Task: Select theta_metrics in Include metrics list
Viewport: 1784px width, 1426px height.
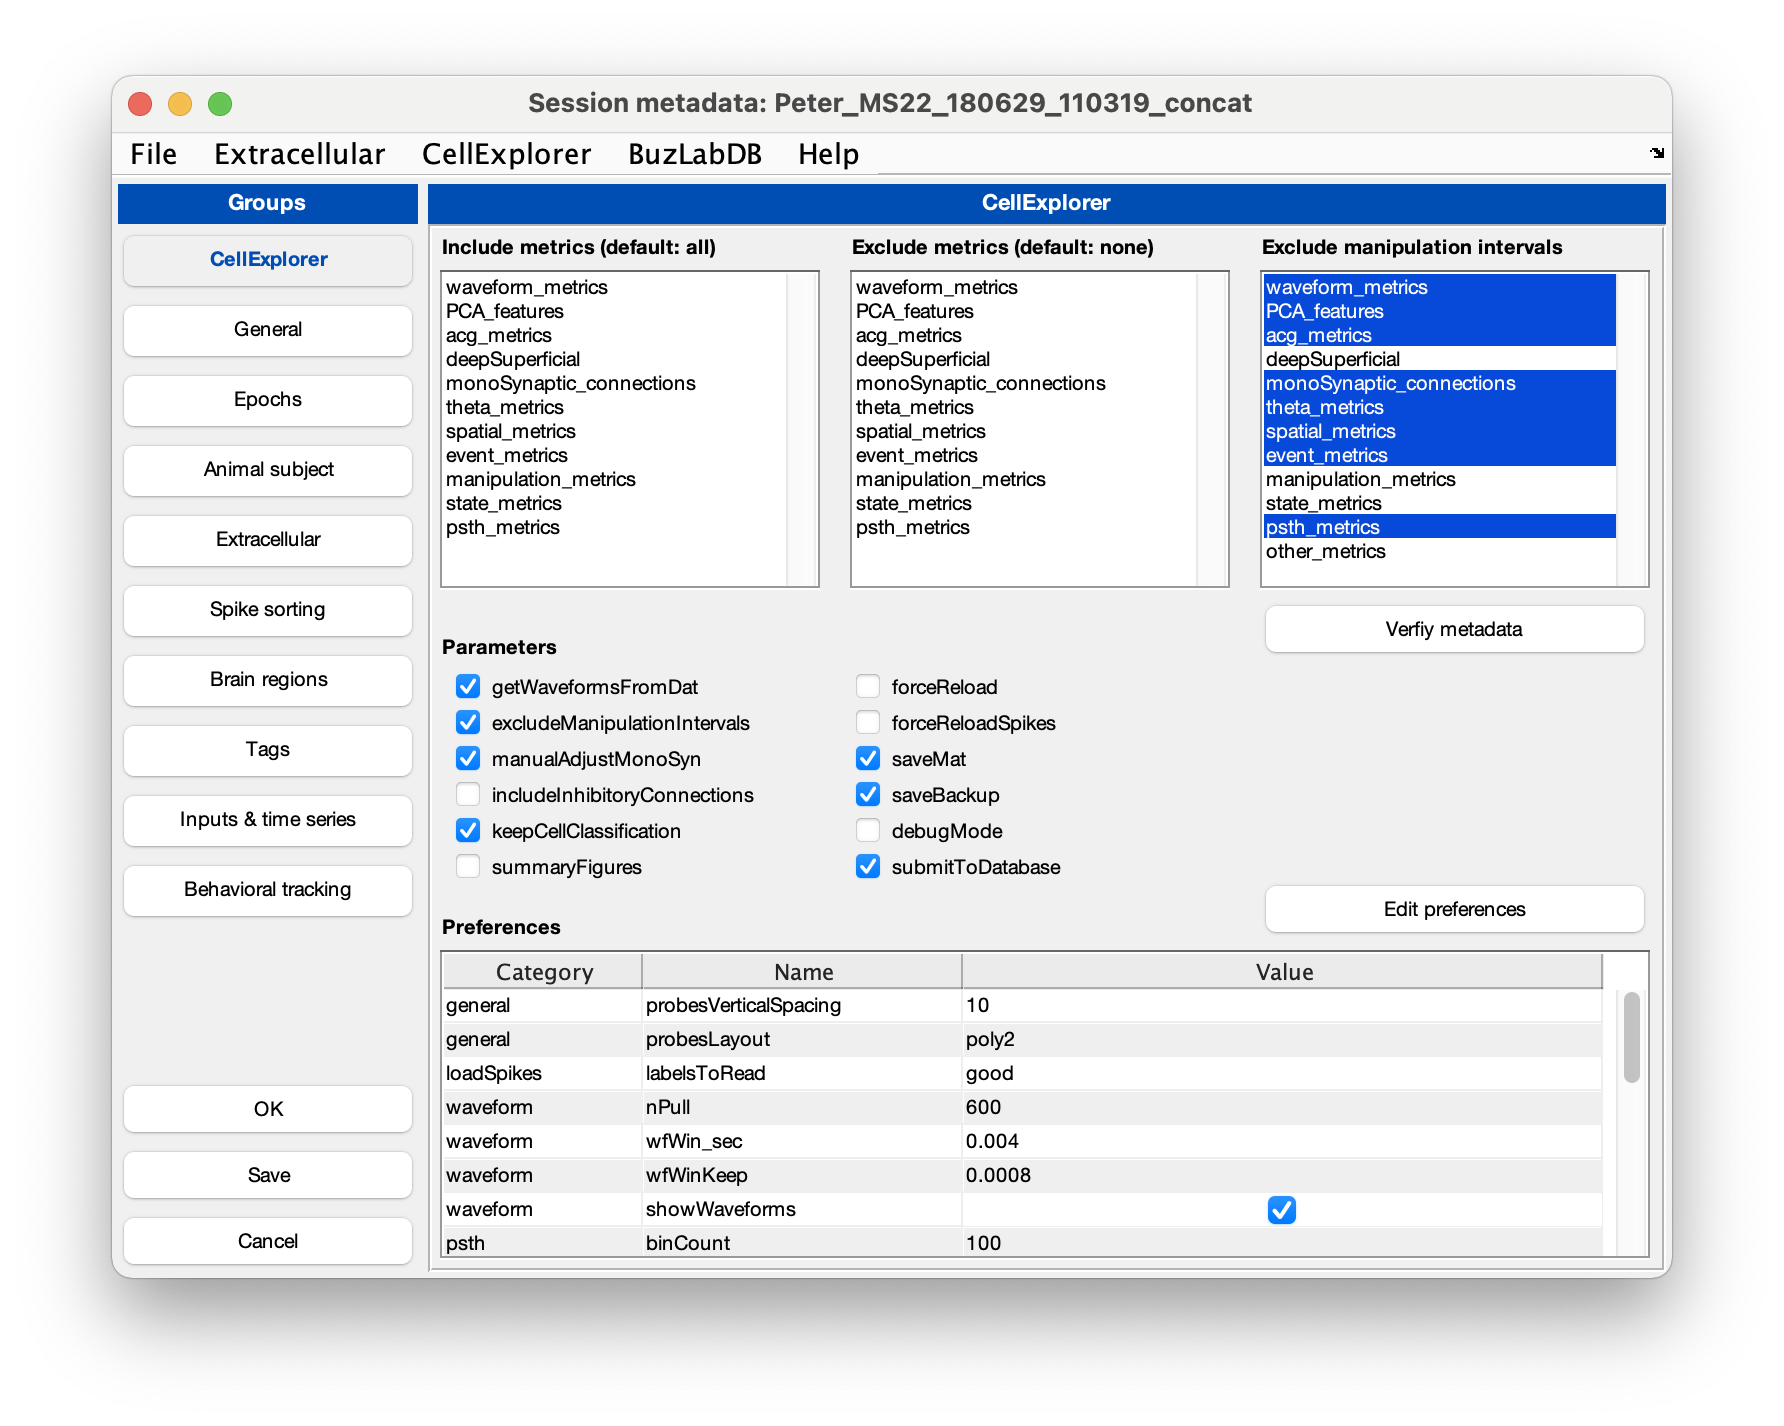Action: point(615,407)
